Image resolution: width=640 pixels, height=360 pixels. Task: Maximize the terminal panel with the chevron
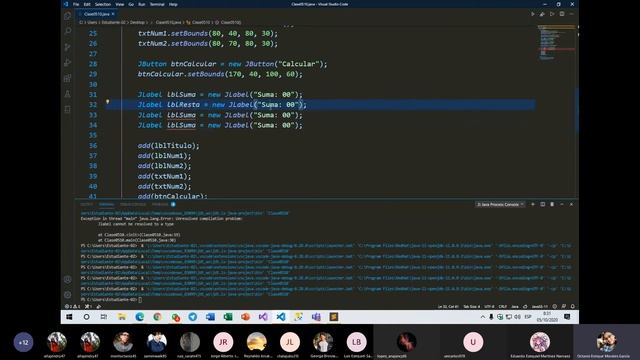click(x=562, y=204)
